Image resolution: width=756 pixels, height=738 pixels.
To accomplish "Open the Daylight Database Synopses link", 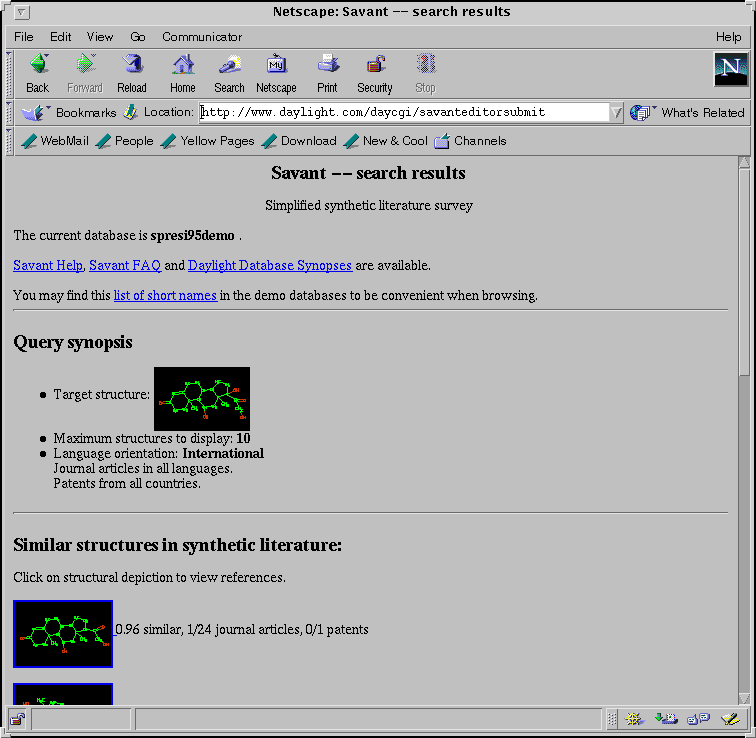I will pos(269,266).
